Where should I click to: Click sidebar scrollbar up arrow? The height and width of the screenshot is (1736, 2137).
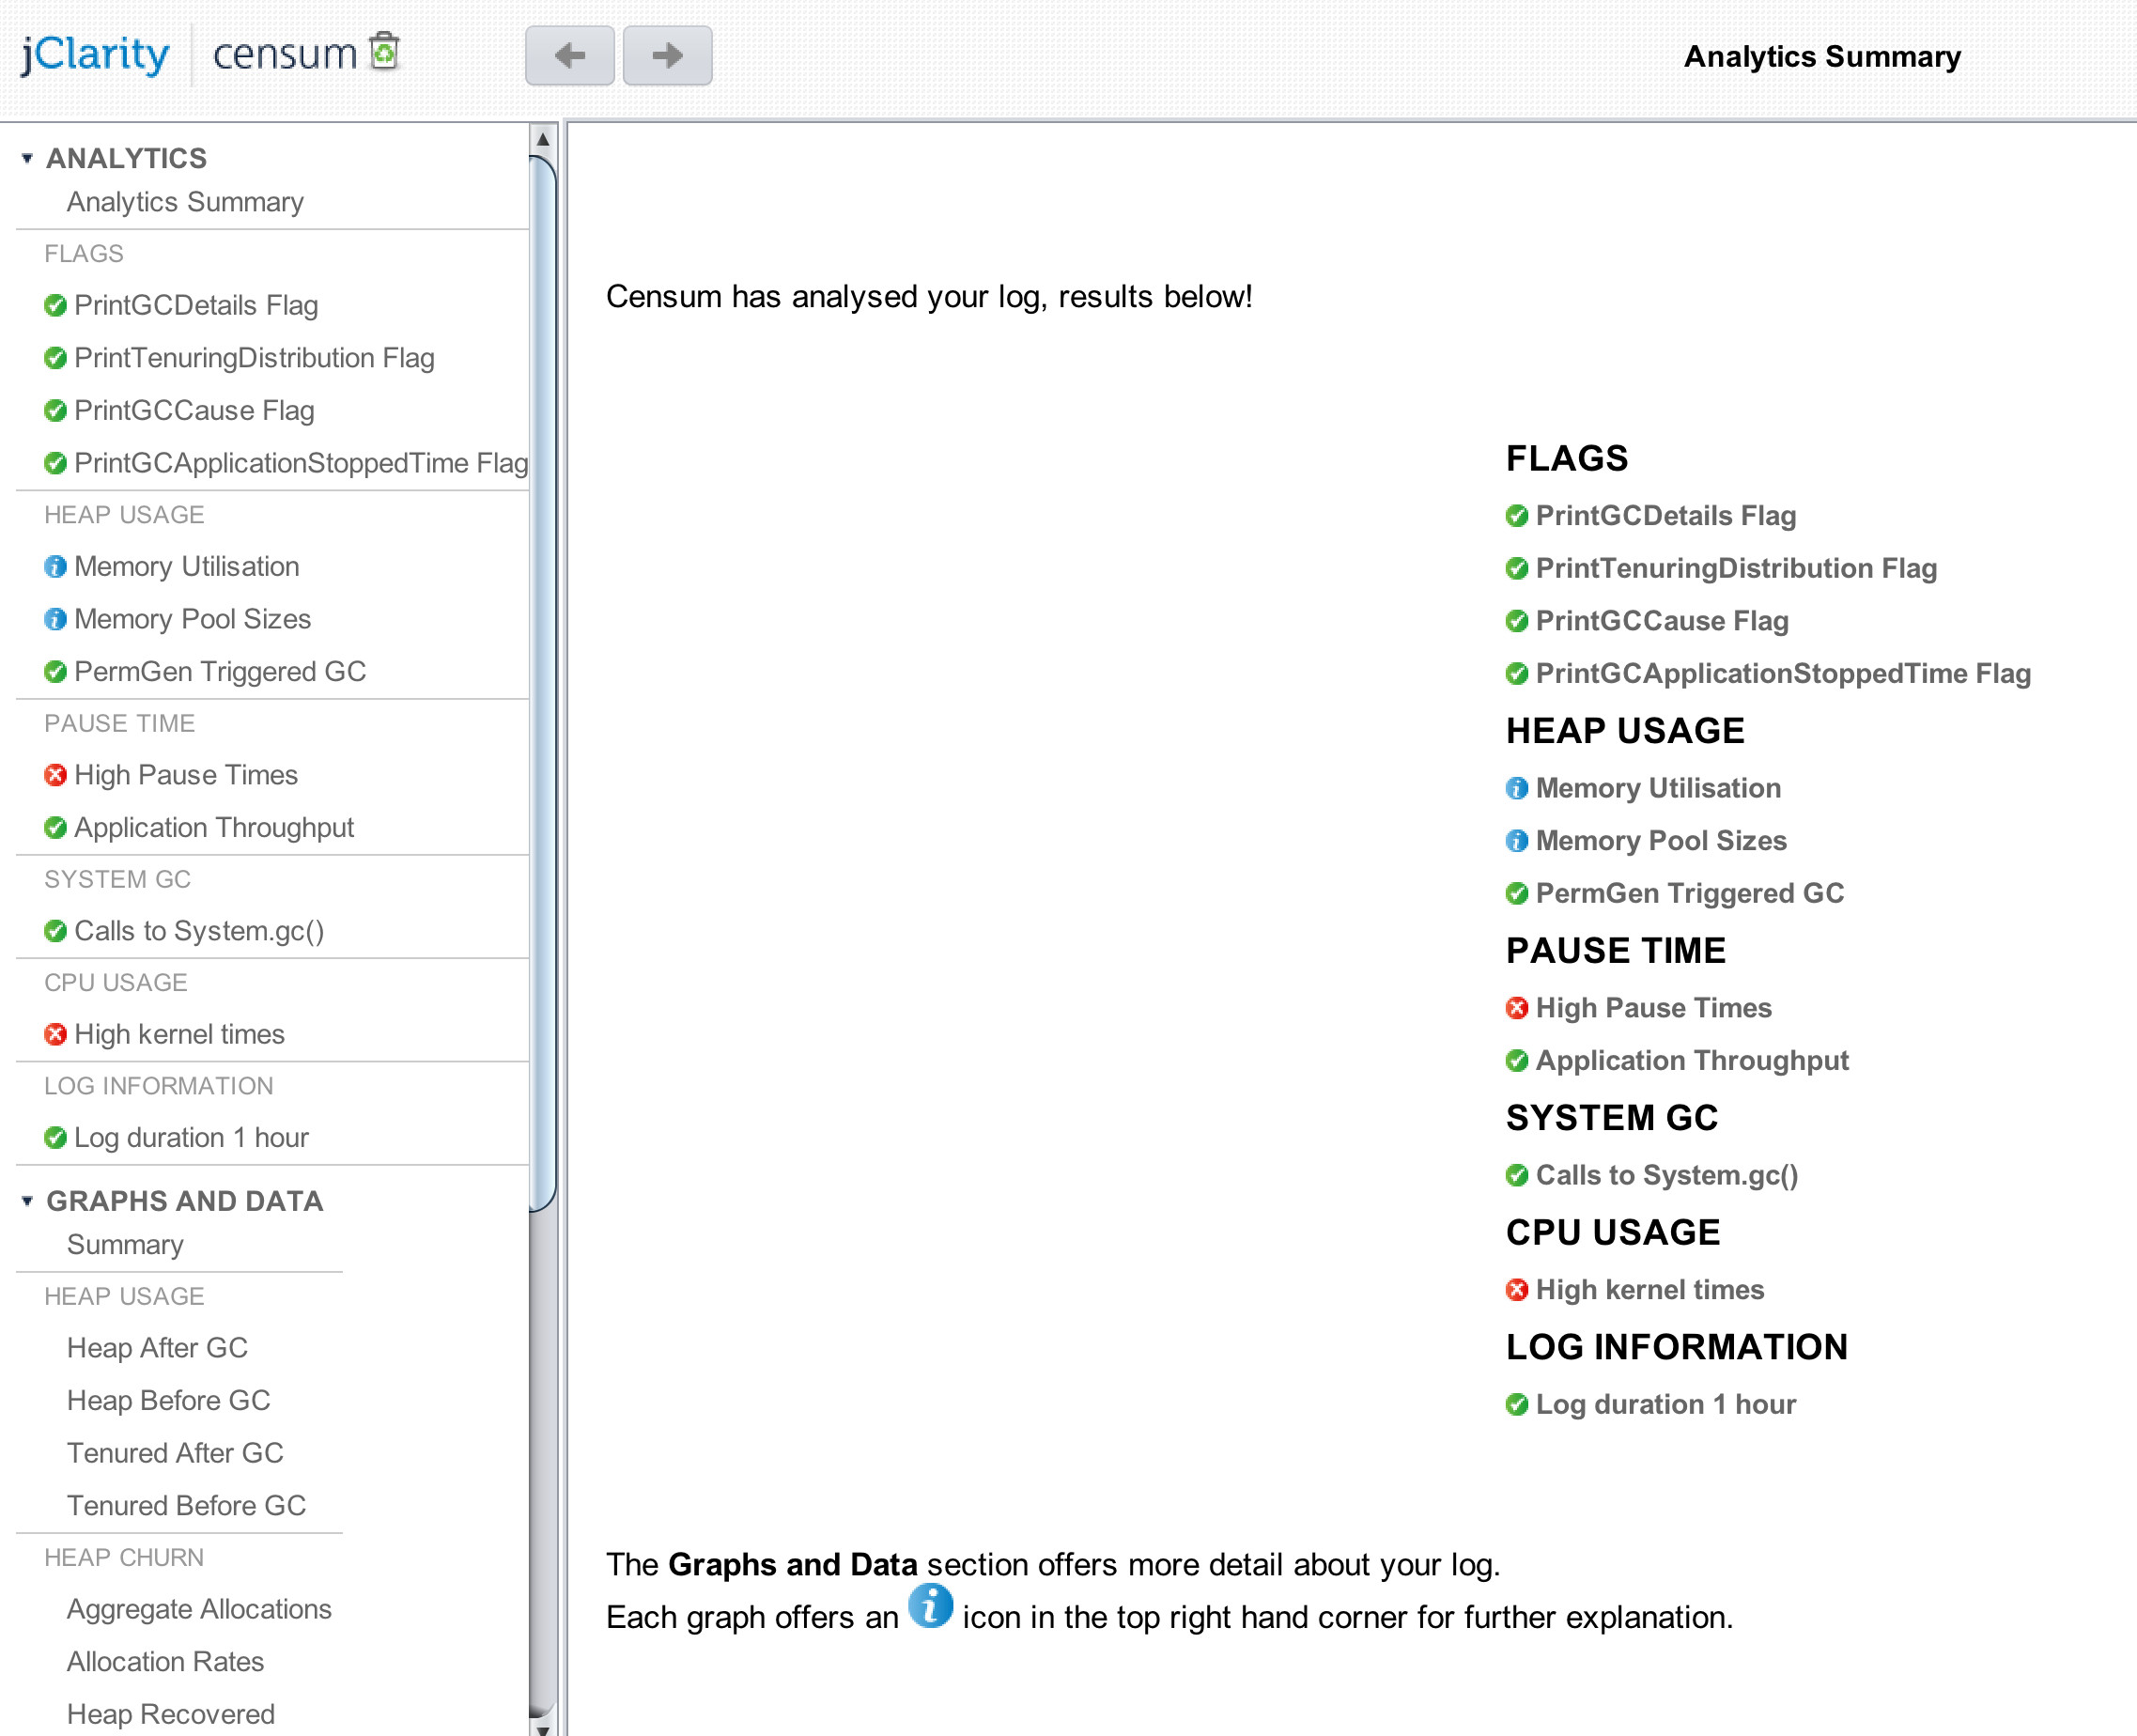pos(542,140)
